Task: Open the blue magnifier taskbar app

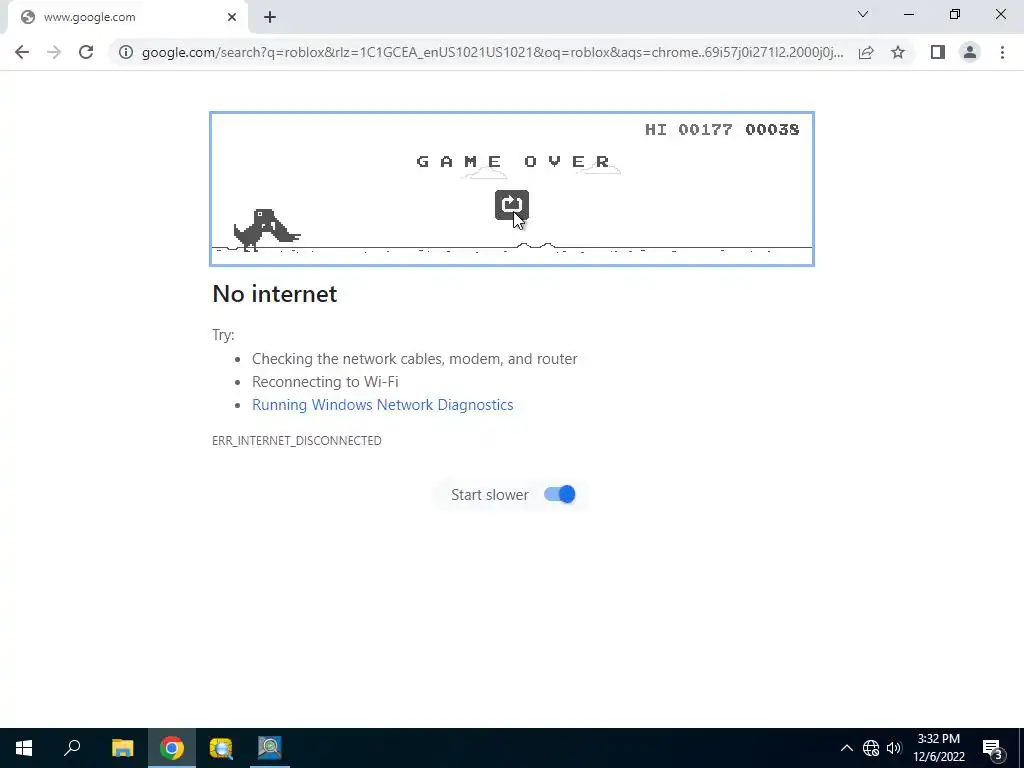Action: coord(270,748)
